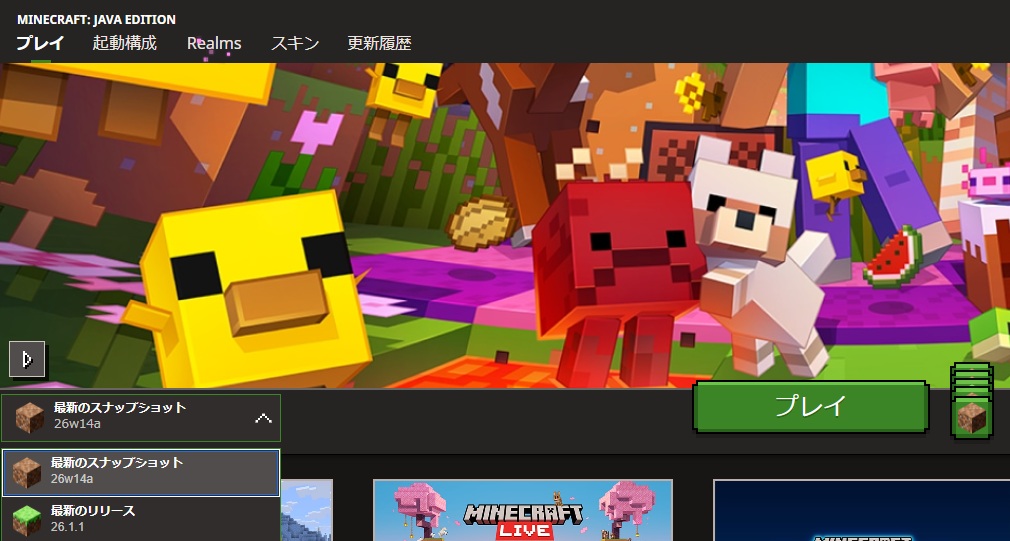Click the banner animation play icon
Image resolution: width=1010 pixels, height=541 pixels.
(27, 358)
